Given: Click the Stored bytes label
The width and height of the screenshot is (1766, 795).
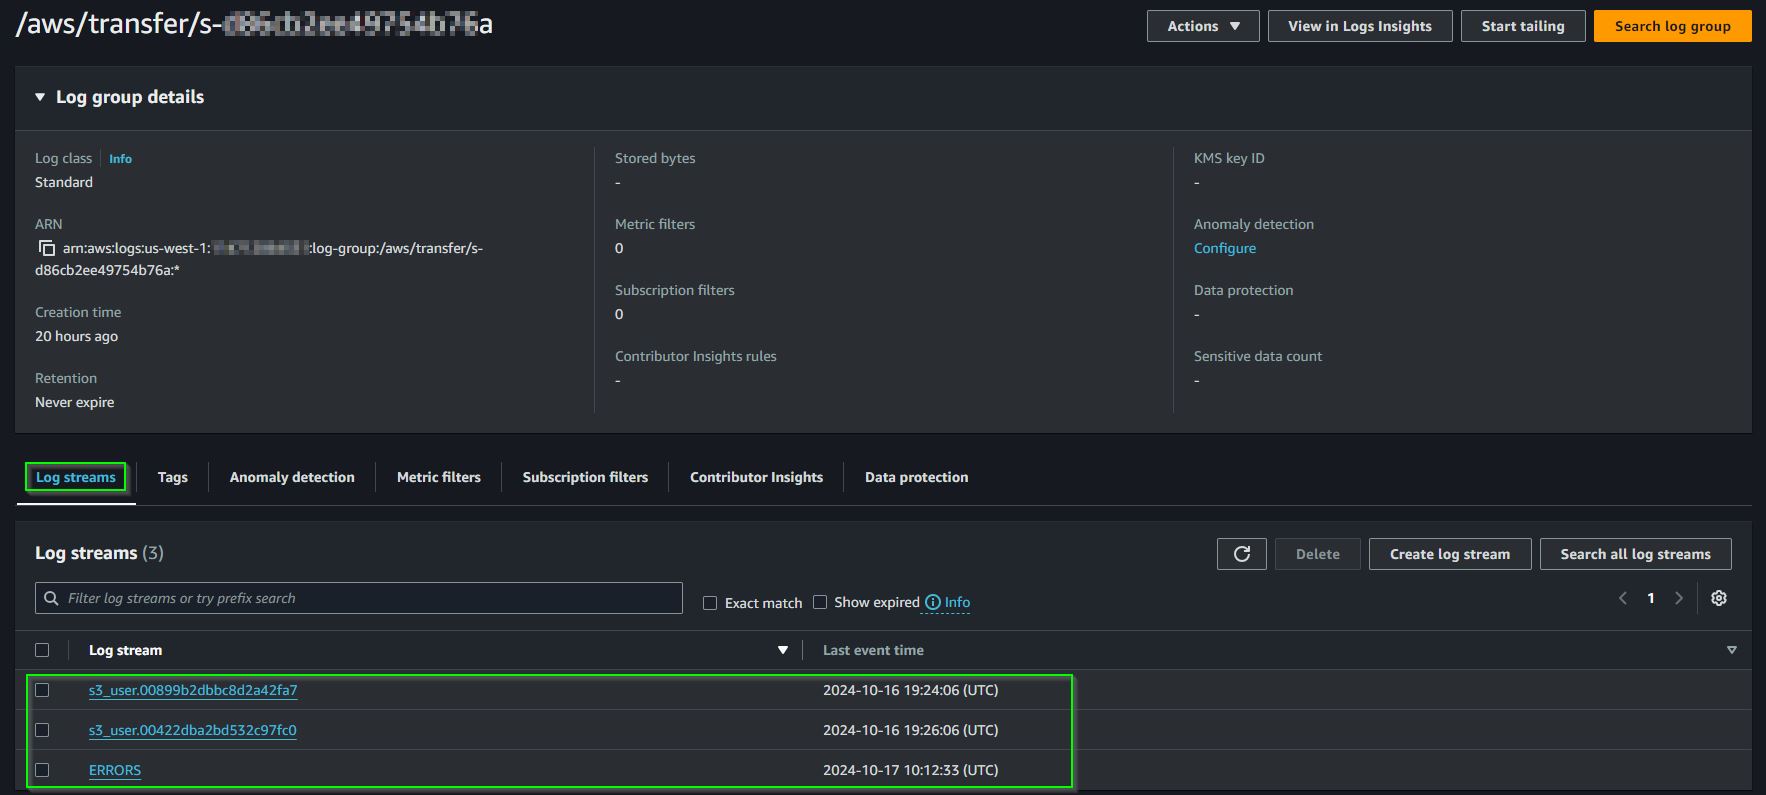Looking at the screenshot, I should click(655, 158).
